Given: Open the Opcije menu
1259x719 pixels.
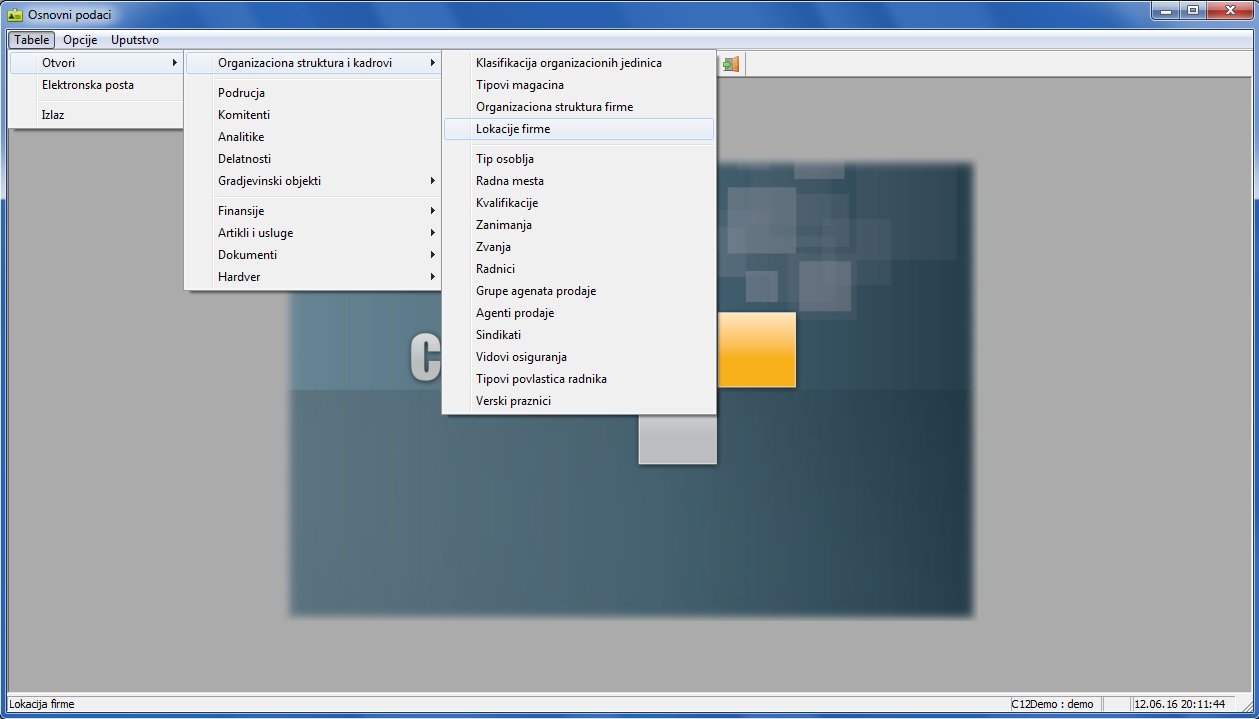Looking at the screenshot, I should click(x=80, y=40).
